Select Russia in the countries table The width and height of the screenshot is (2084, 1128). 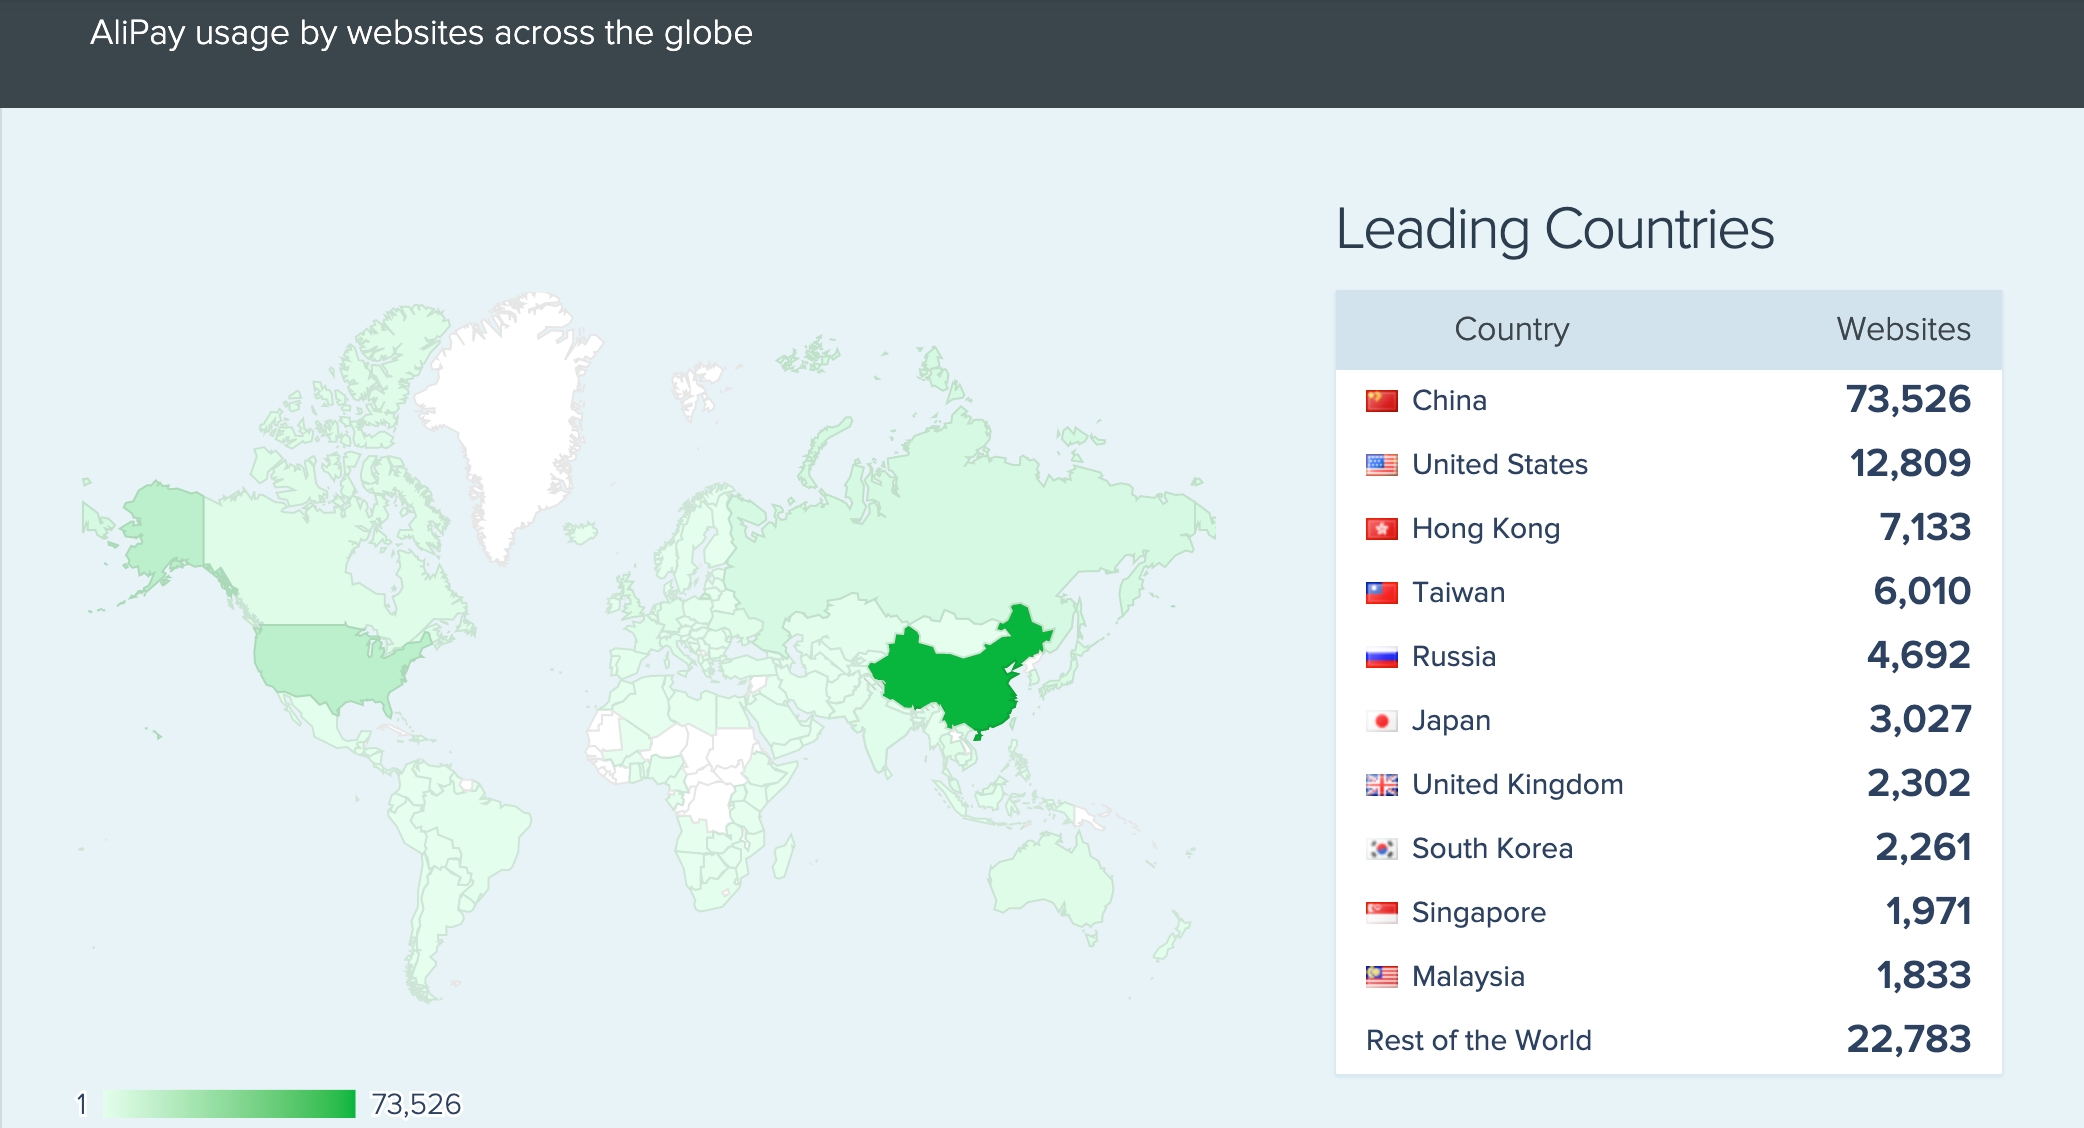coord(1454,657)
